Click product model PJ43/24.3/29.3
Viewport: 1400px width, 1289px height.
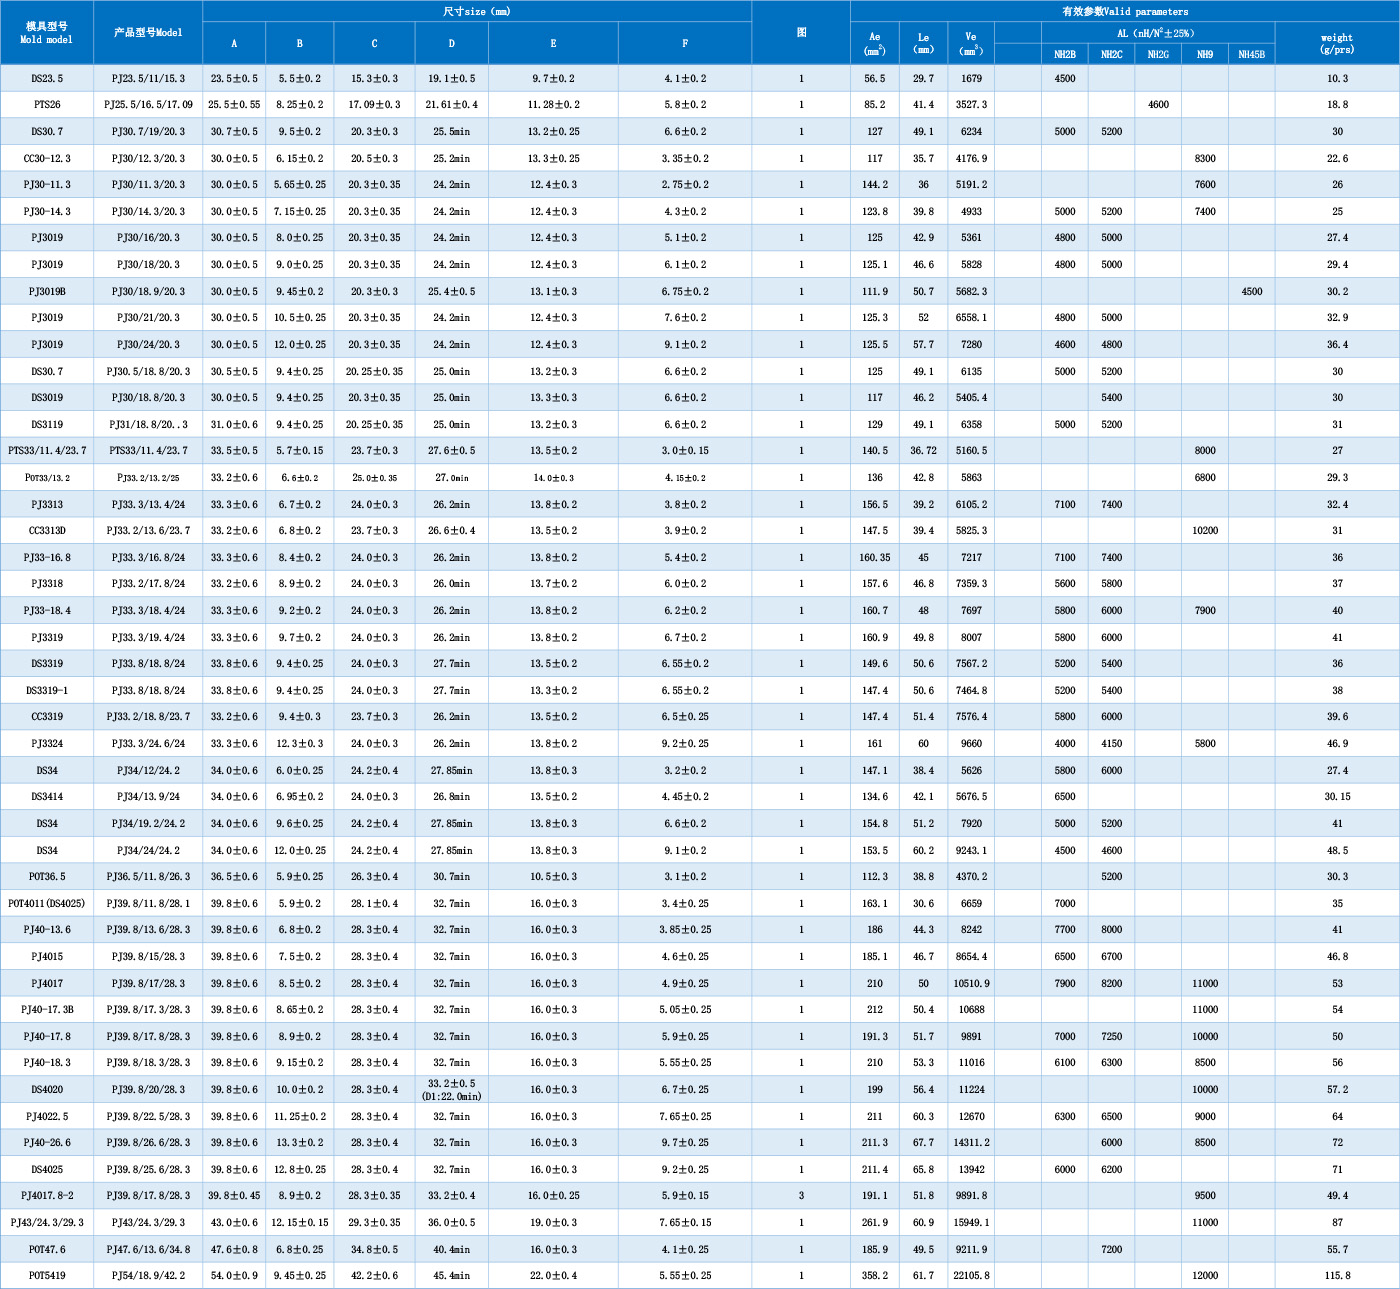[x=148, y=1223]
